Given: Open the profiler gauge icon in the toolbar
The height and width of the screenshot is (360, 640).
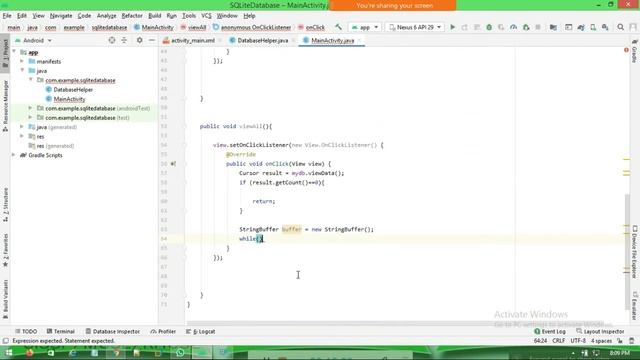Looking at the screenshot, I should (x=513, y=27).
